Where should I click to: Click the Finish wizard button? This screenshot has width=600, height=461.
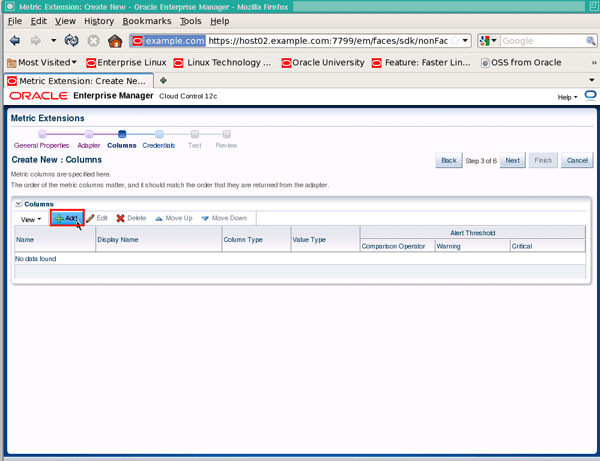(x=543, y=160)
